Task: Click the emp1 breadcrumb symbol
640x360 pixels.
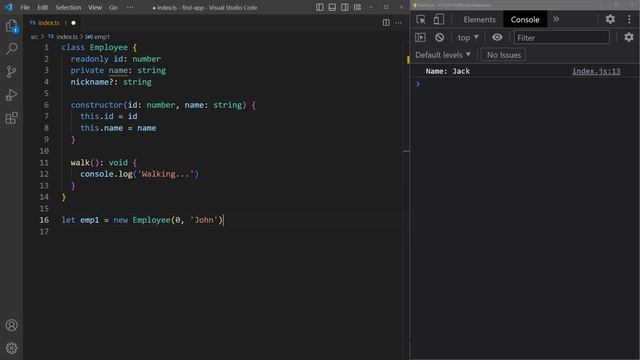Action: click(98, 37)
